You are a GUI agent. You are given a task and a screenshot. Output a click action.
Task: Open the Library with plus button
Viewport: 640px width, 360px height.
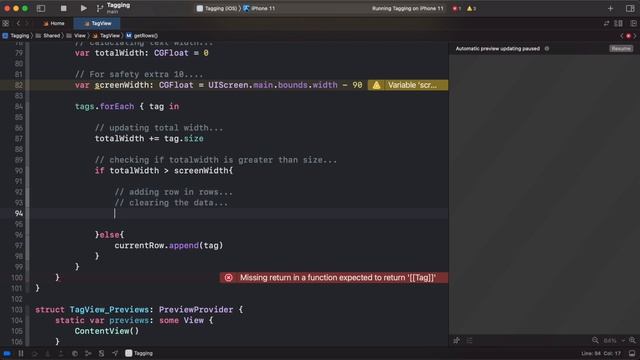[610, 8]
